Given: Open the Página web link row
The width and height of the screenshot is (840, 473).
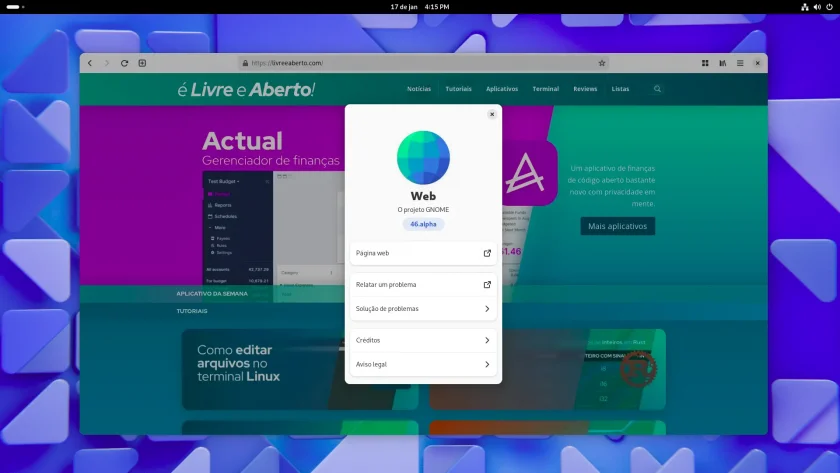Looking at the screenshot, I should pyautogui.click(x=423, y=253).
